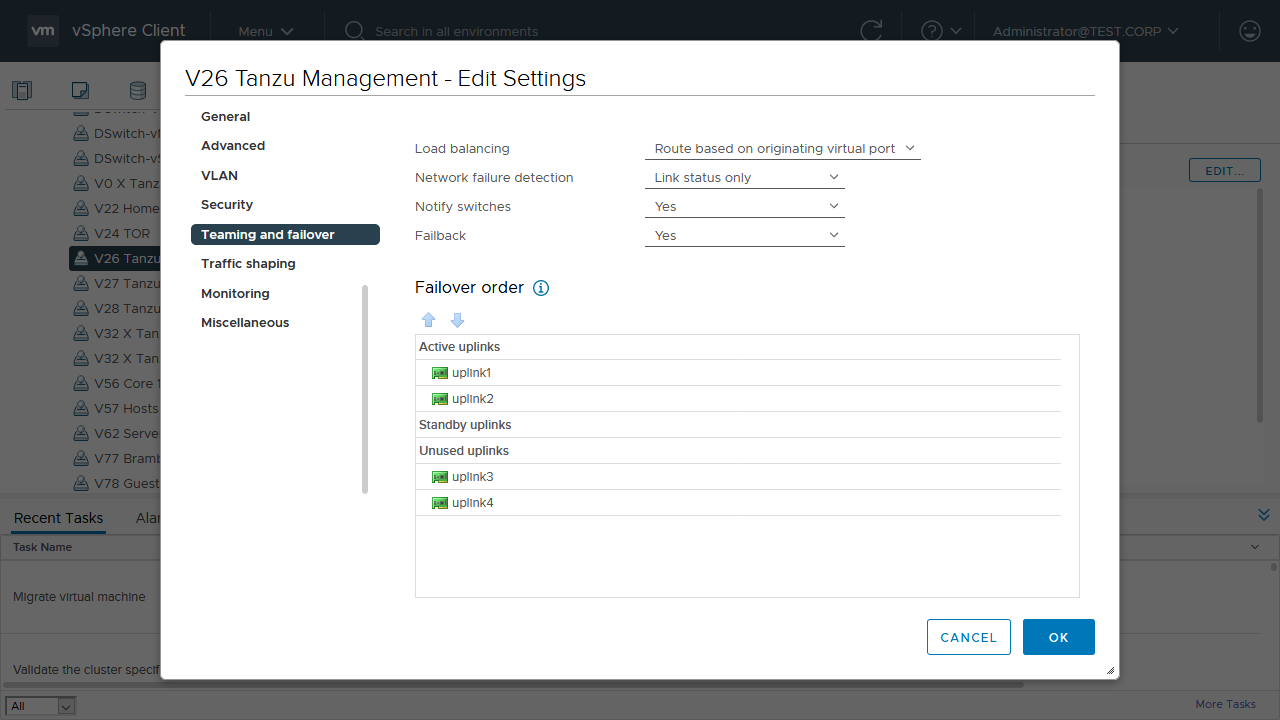Select the uplink1 adapter icon
The height and width of the screenshot is (720, 1280).
point(440,373)
